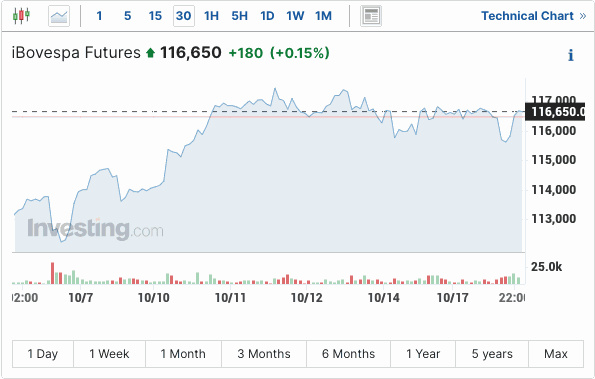Click the 25.0k volume axis label
Screen dimensions: 595x379
click(546, 267)
